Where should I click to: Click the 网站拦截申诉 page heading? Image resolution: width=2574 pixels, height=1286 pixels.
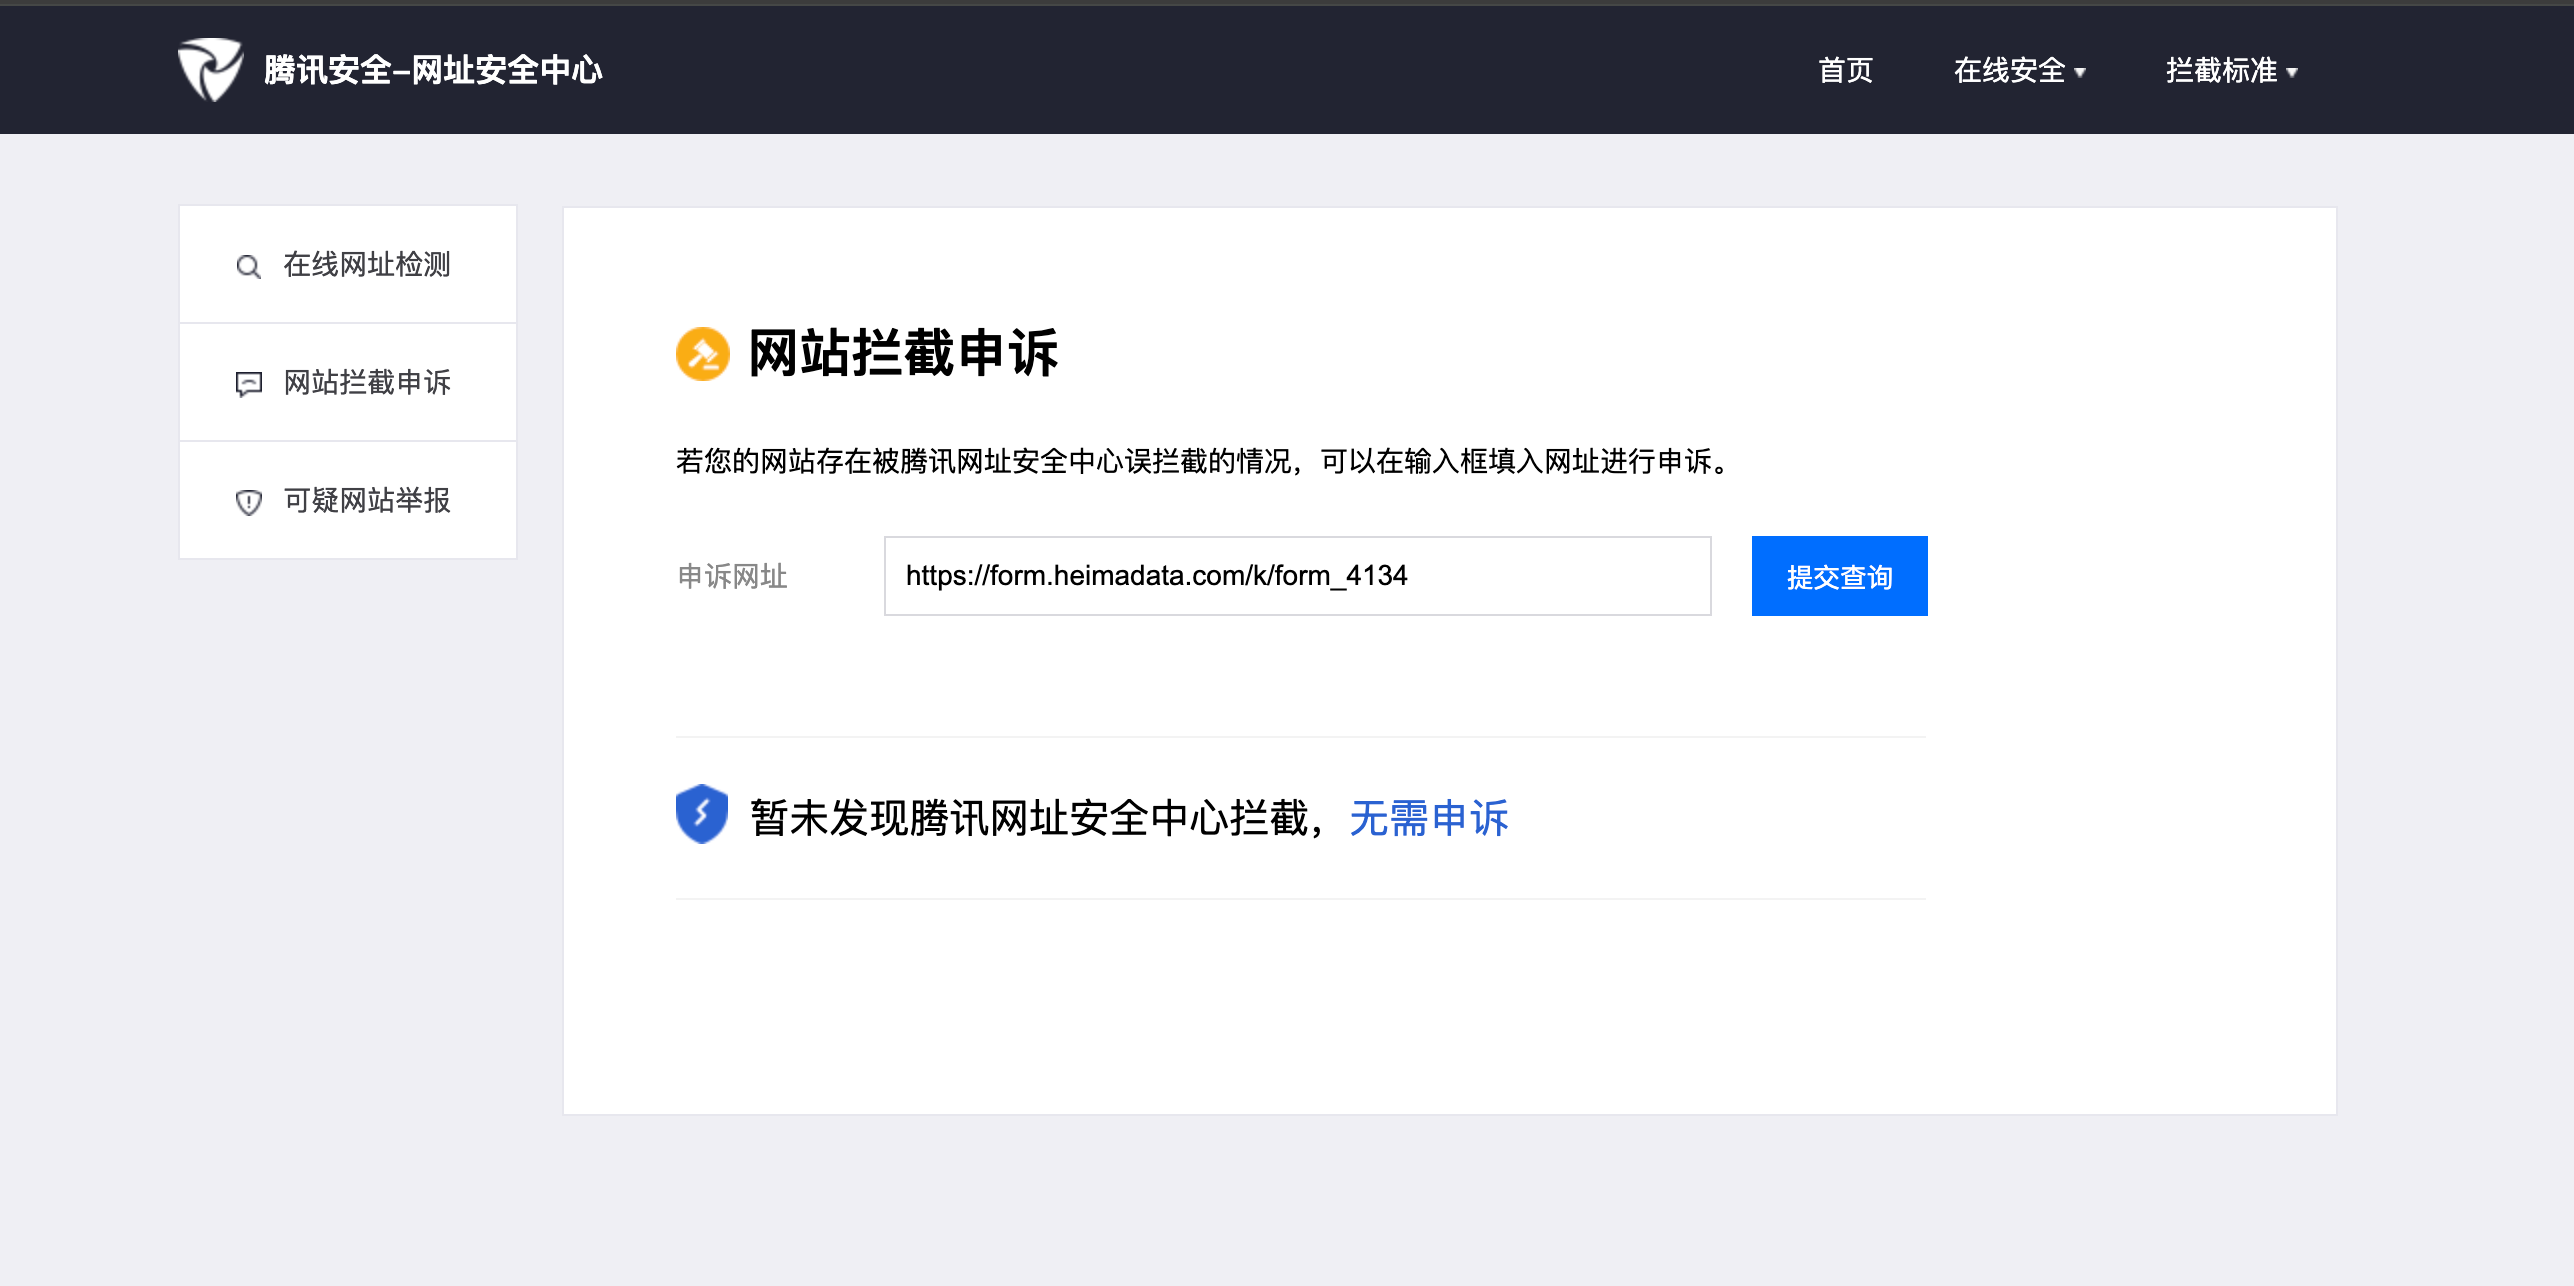click(902, 354)
